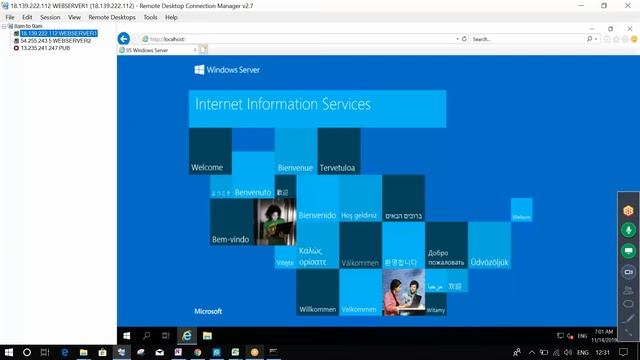Open File Explorer on the remote taskbar
This screenshot has height=360, width=640.
pyautogui.click(x=207, y=336)
